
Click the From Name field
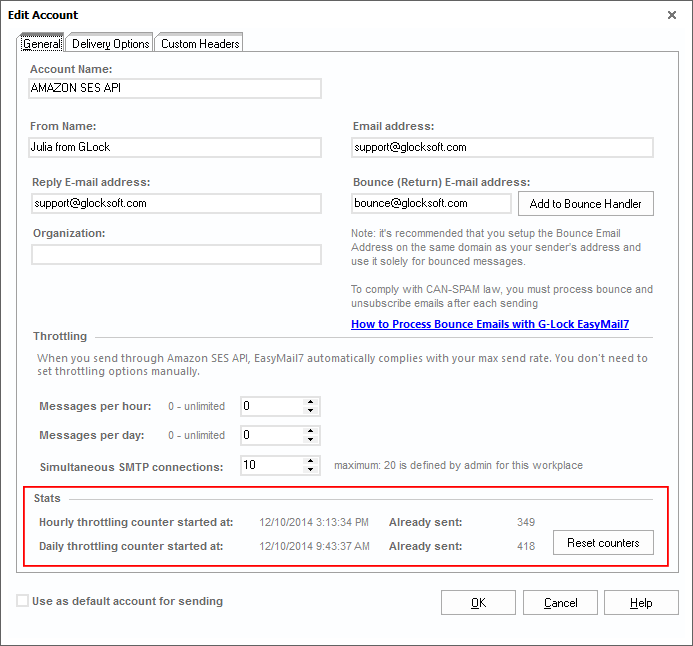175,147
